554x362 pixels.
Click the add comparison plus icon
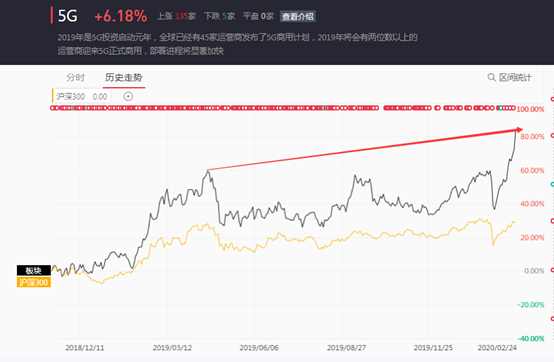tap(128, 96)
